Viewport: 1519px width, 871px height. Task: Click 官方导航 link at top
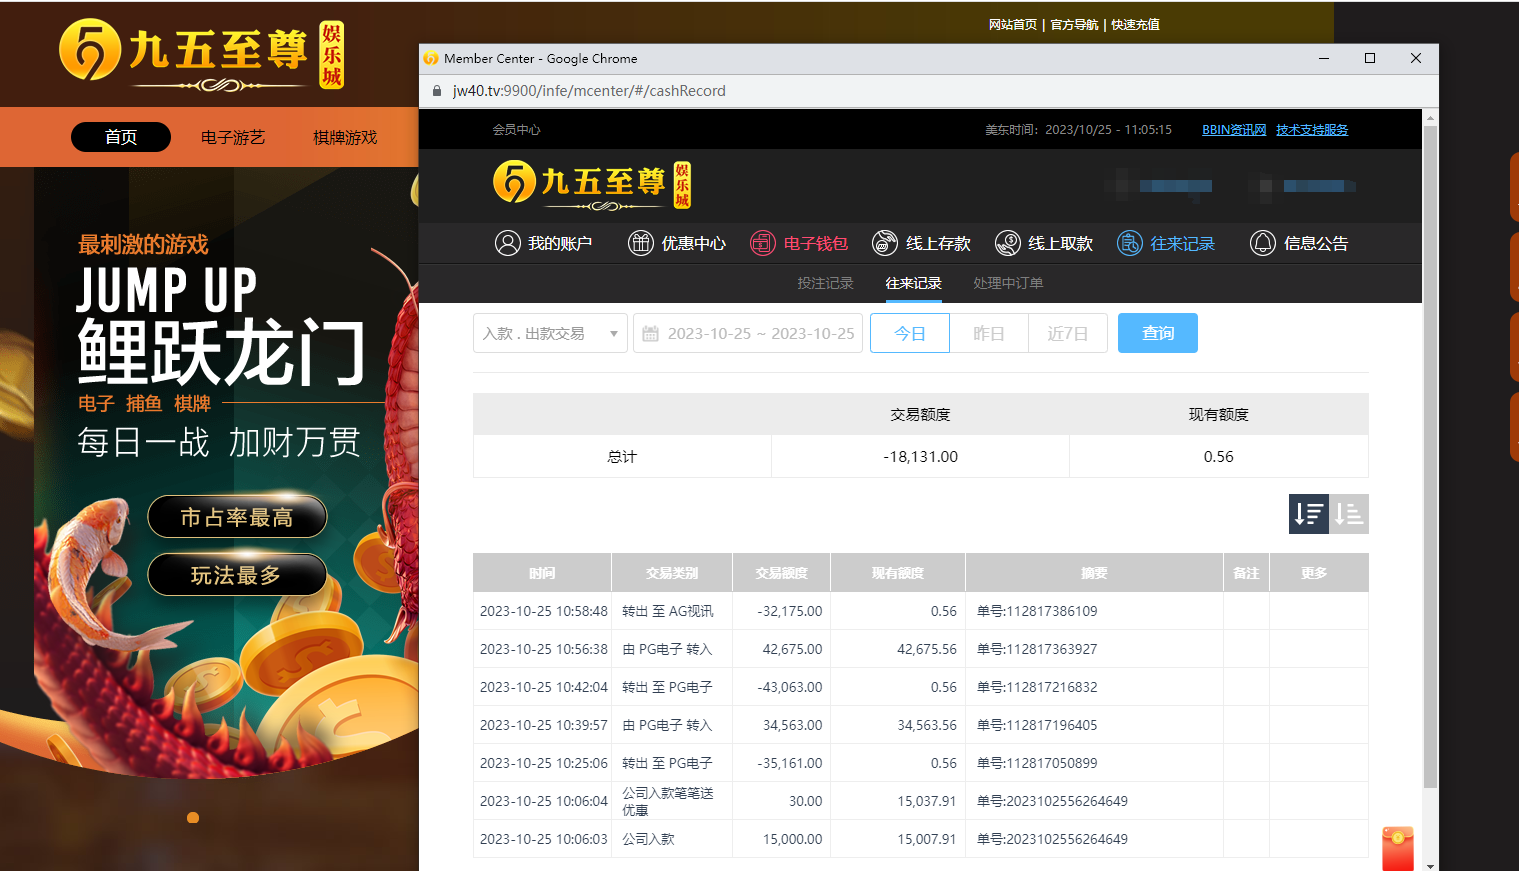(1074, 25)
